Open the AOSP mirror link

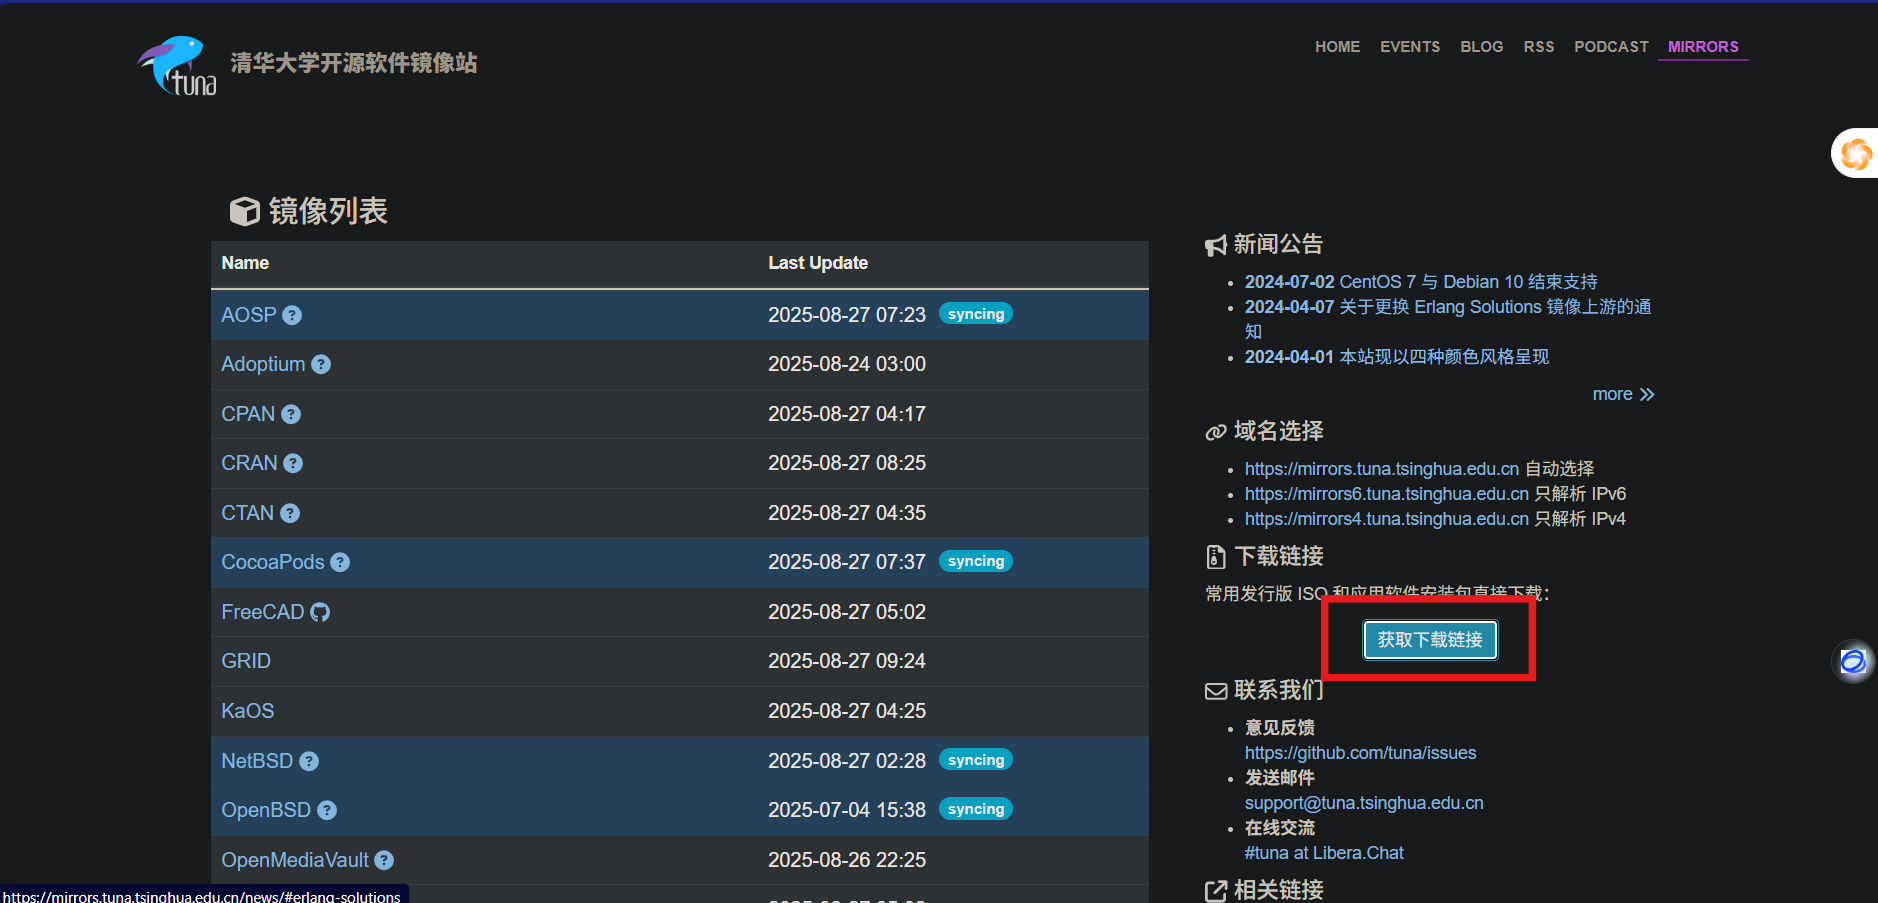coord(249,315)
